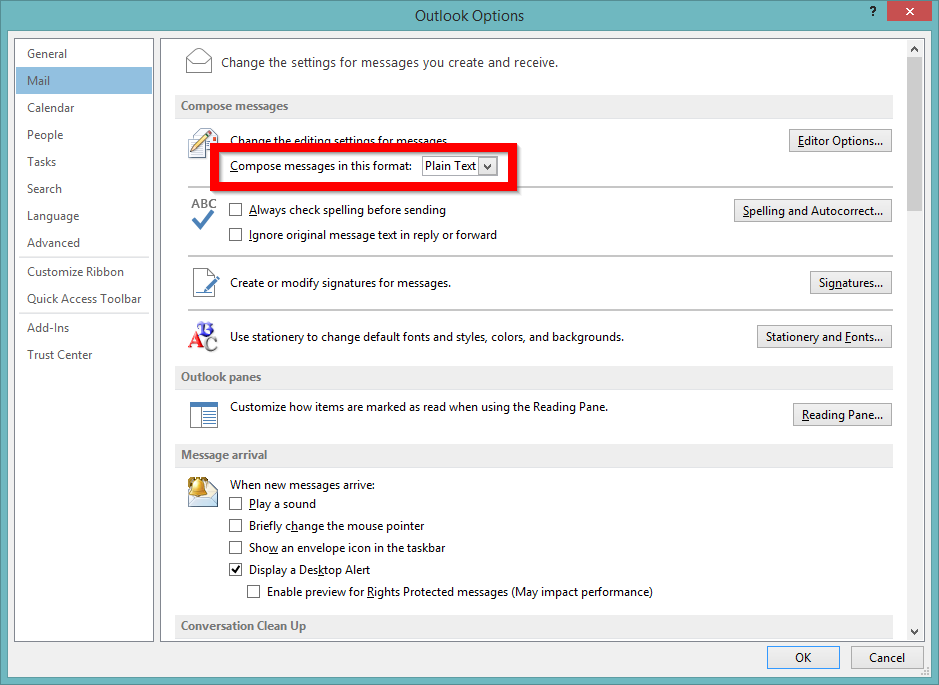This screenshot has height=685, width=939.
Task: Click the Reading Pane layout icon
Action: click(204, 414)
